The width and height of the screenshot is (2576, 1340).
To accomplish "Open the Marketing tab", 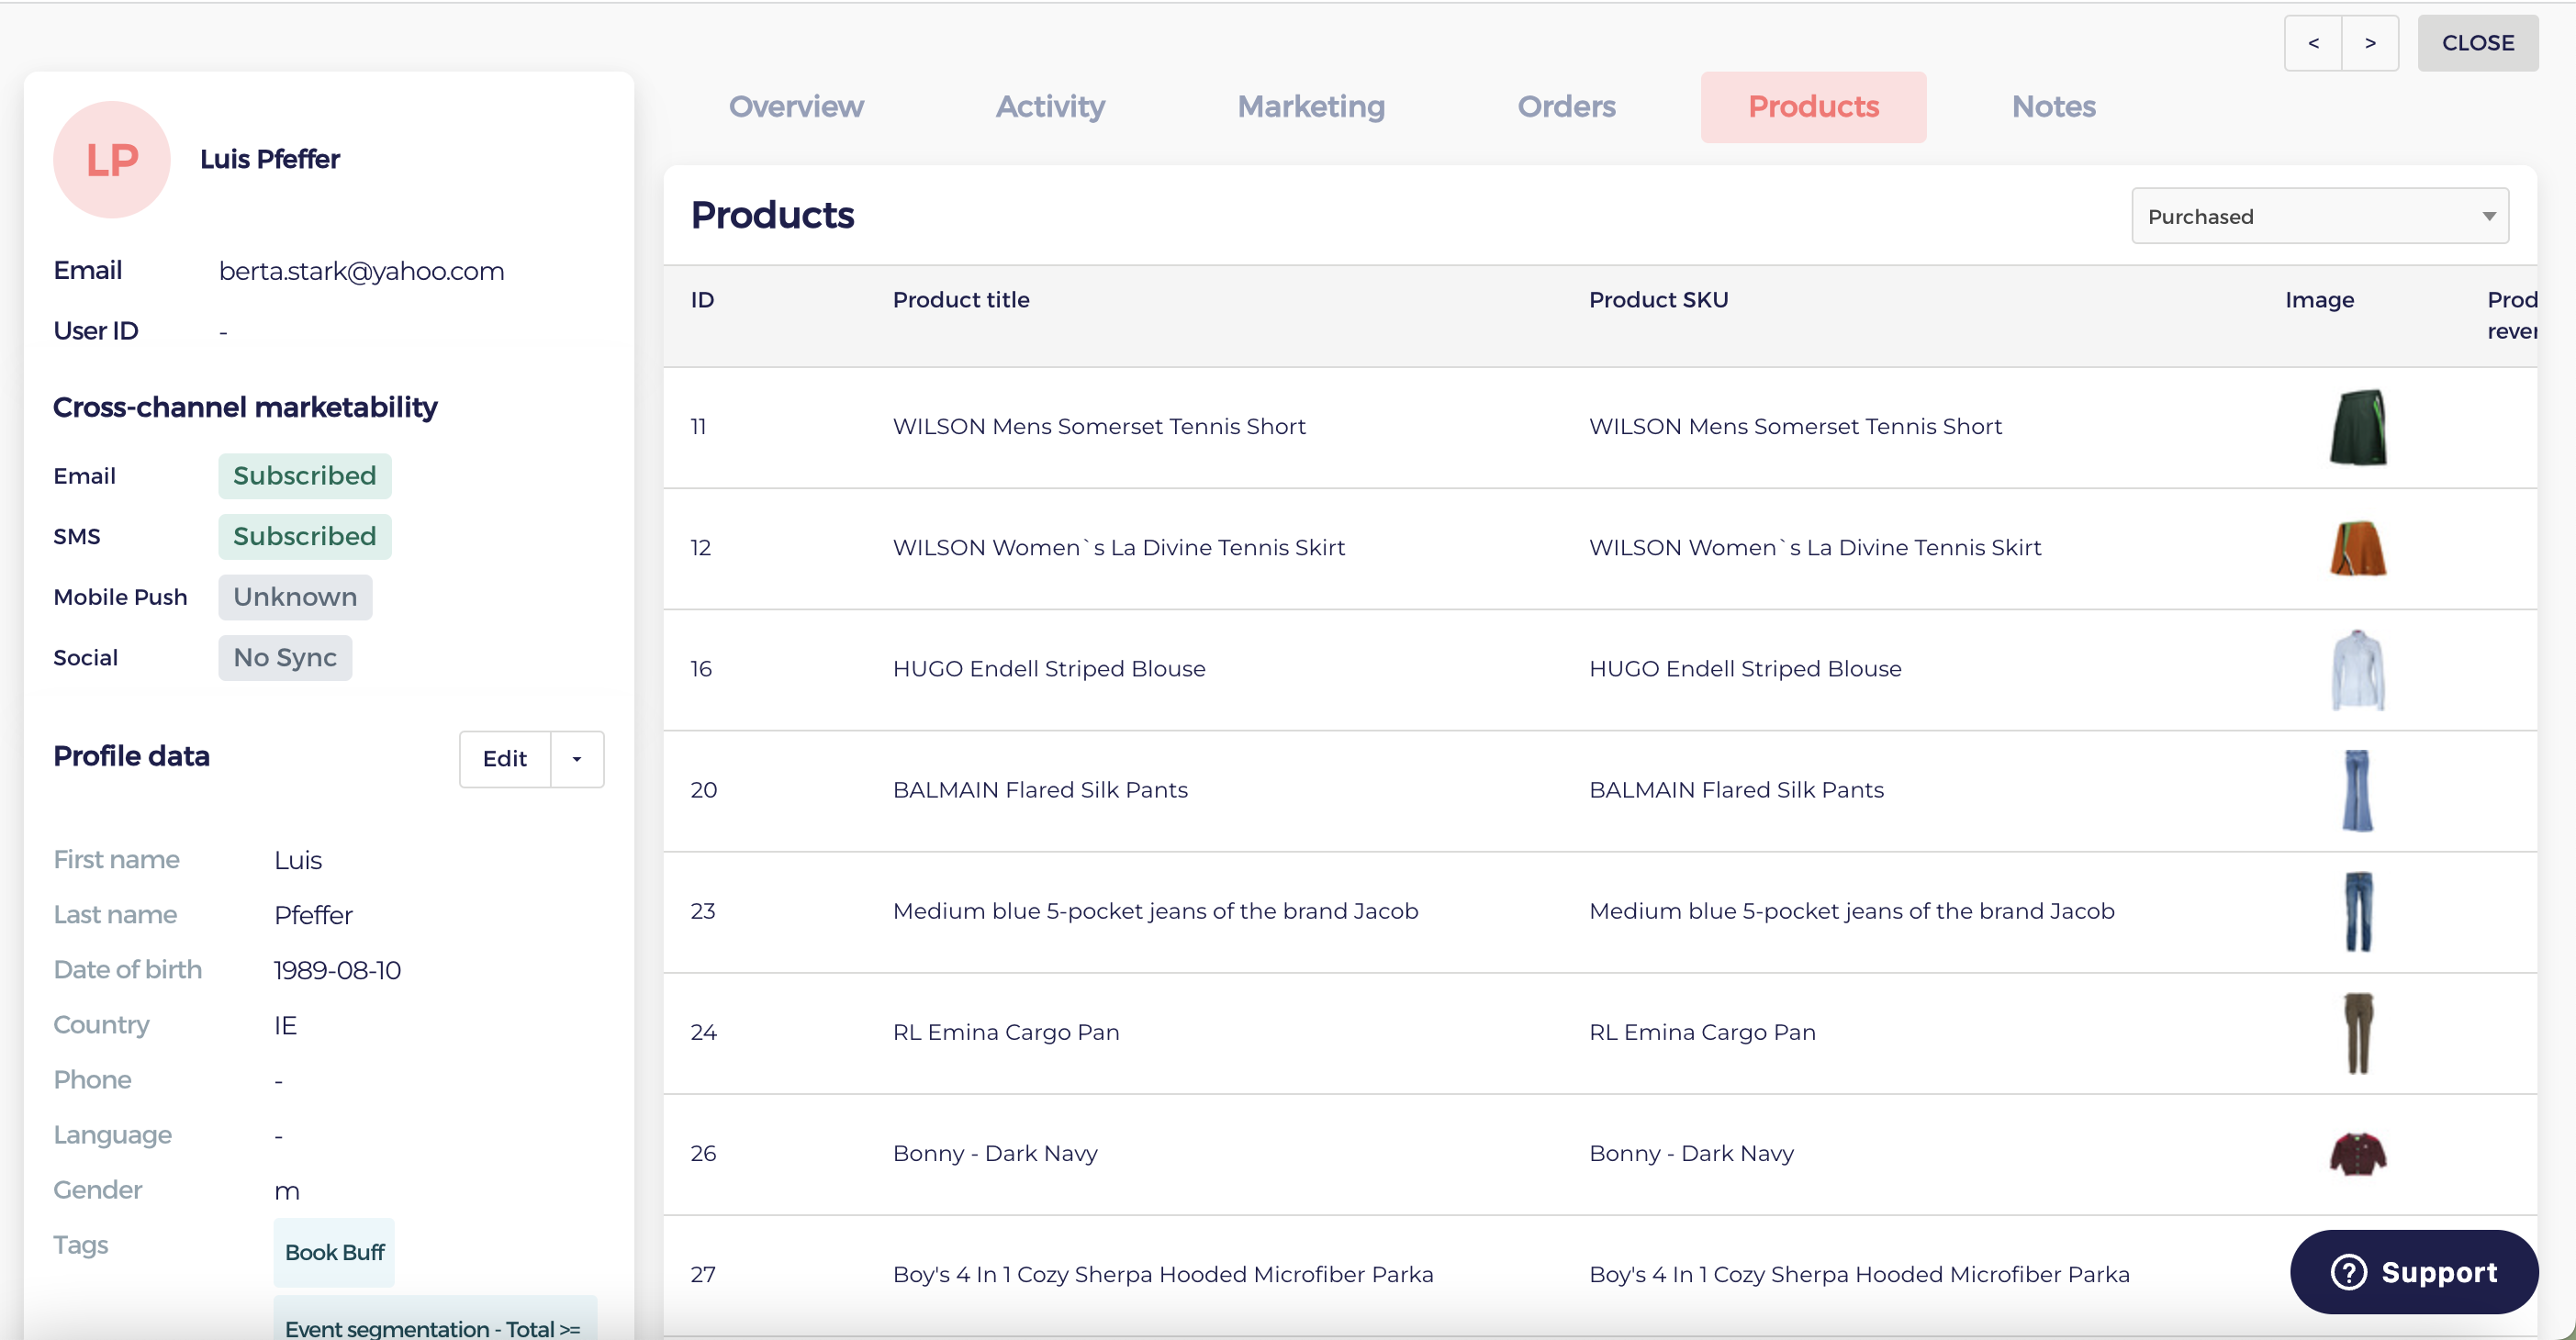I will pos(1311,107).
